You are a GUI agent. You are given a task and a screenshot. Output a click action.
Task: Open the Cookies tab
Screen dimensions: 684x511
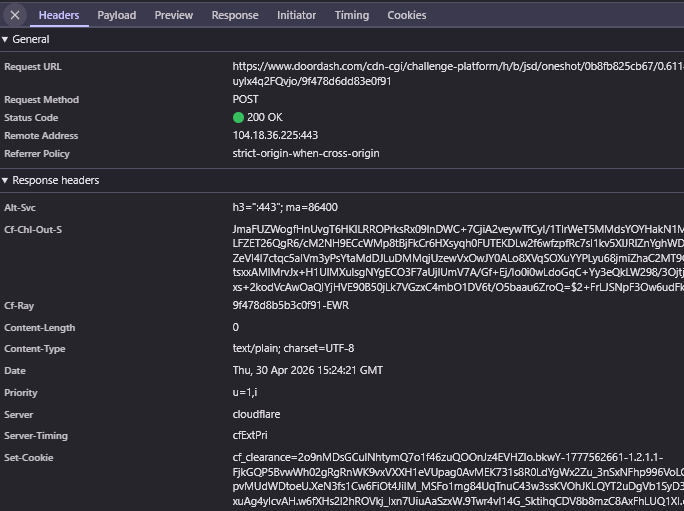(407, 15)
